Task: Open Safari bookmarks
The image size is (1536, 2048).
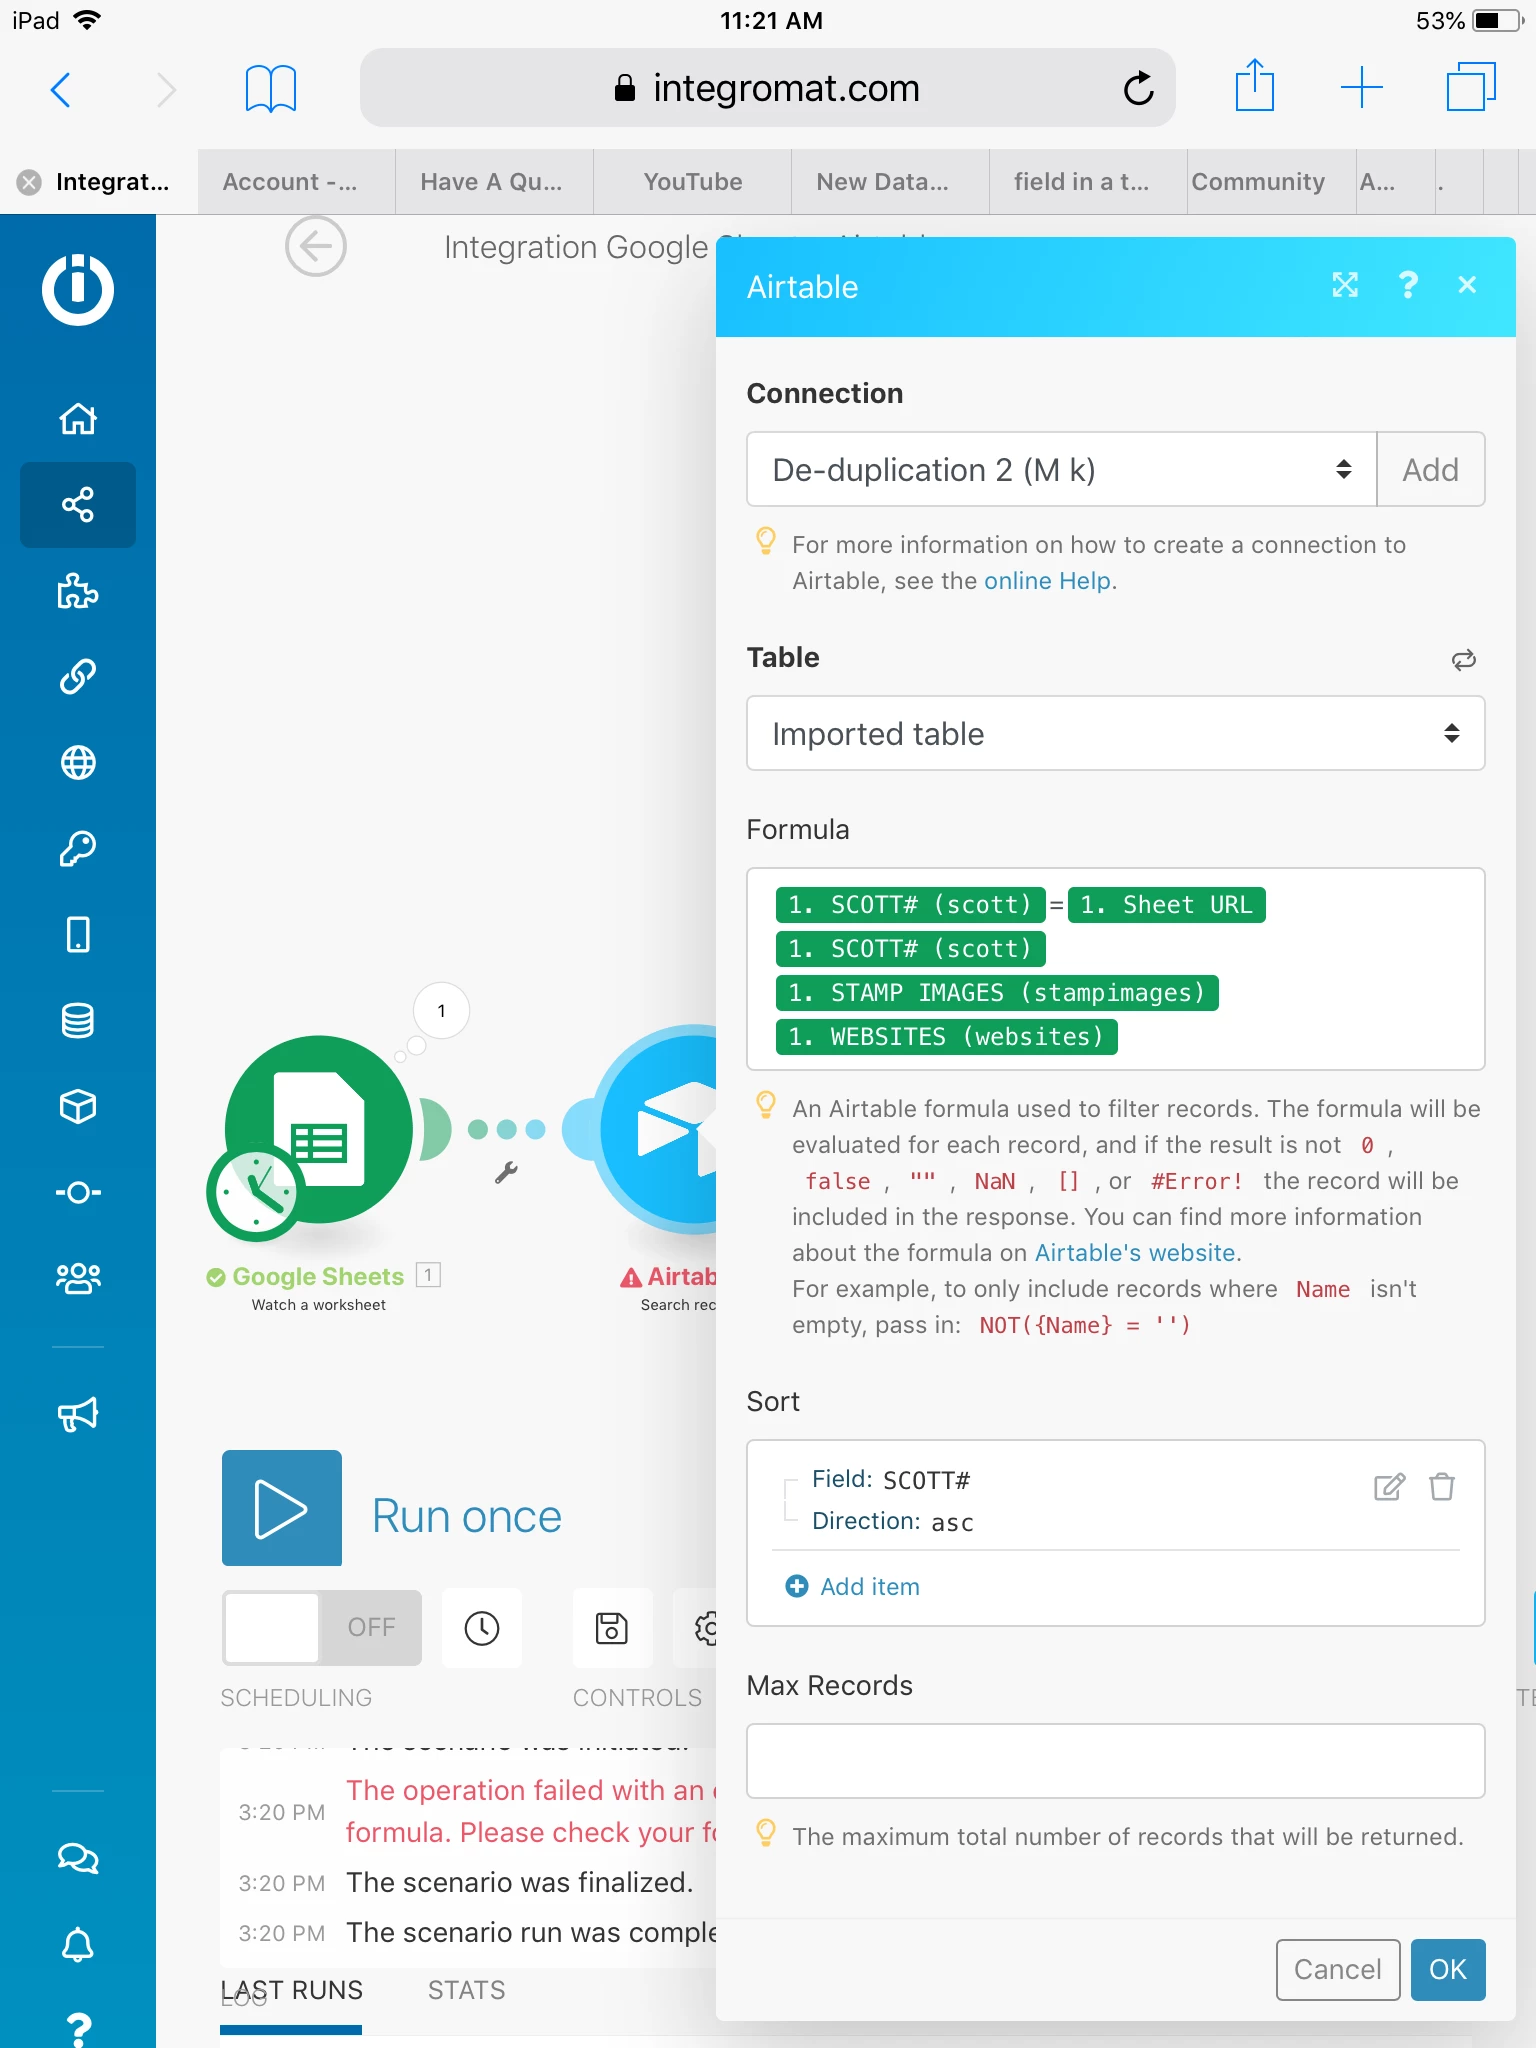Action: coord(271,88)
